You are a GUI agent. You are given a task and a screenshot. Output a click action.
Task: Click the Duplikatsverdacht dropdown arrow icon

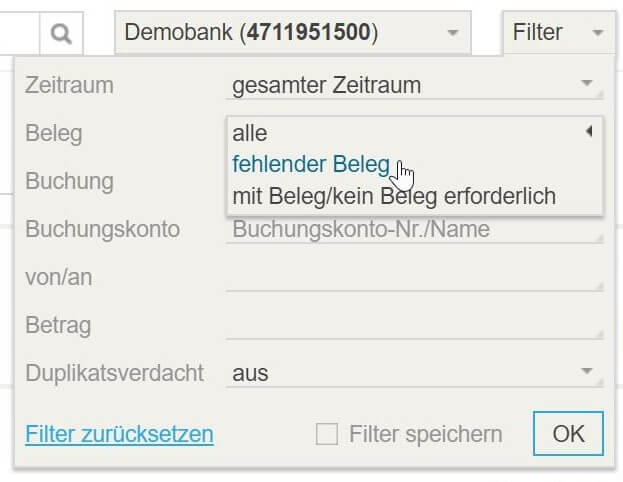(587, 371)
